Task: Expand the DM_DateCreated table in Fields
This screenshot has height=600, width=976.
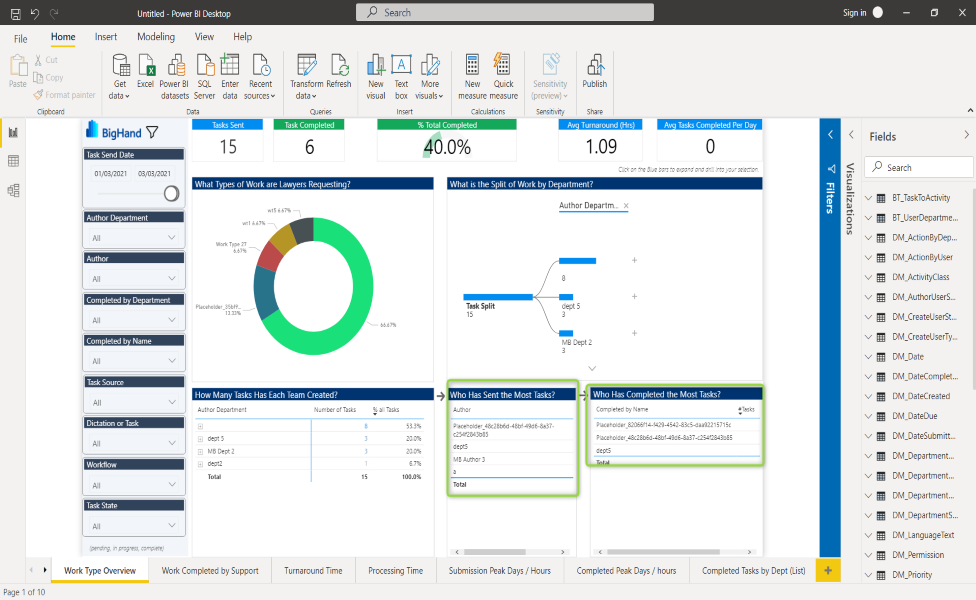Action: click(x=868, y=396)
